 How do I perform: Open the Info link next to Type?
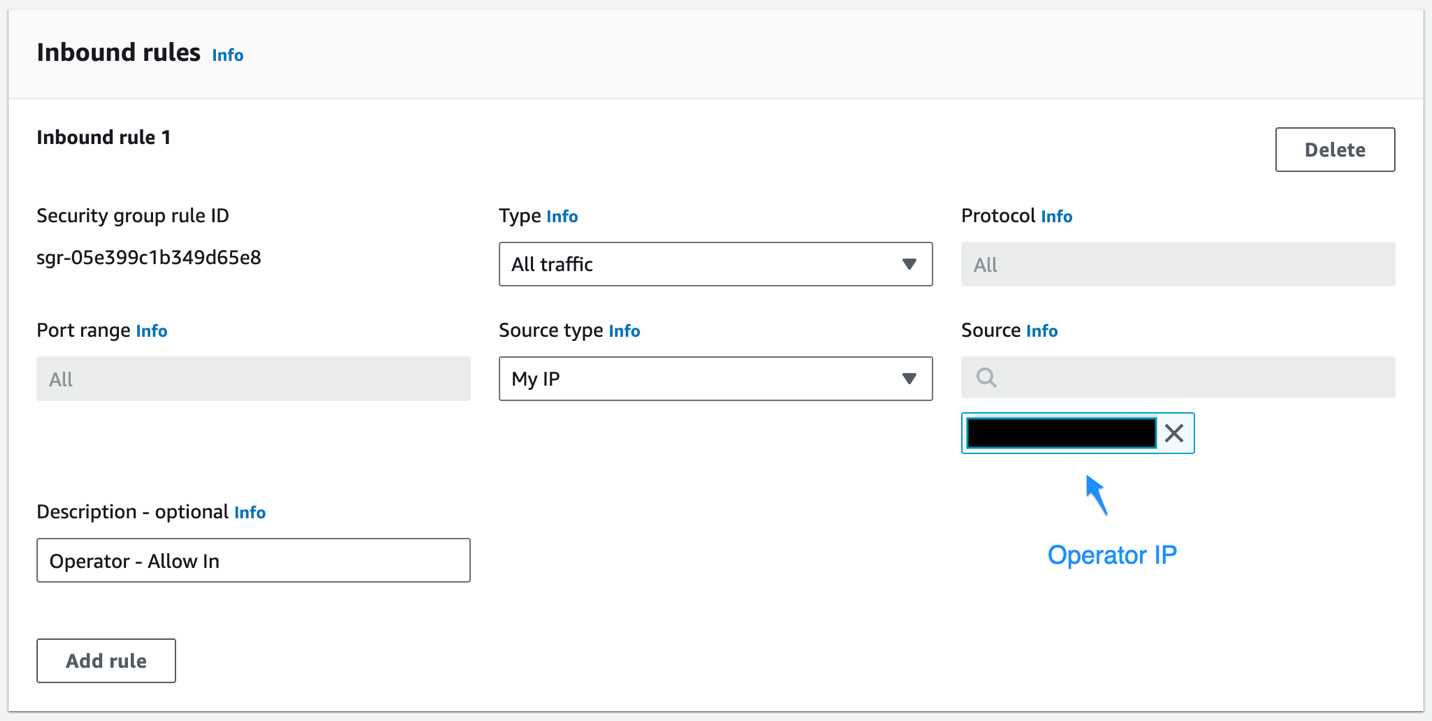coord(562,216)
